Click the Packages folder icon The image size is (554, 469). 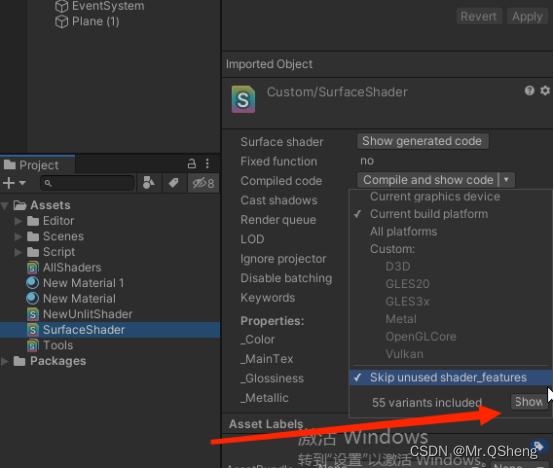pos(19,361)
